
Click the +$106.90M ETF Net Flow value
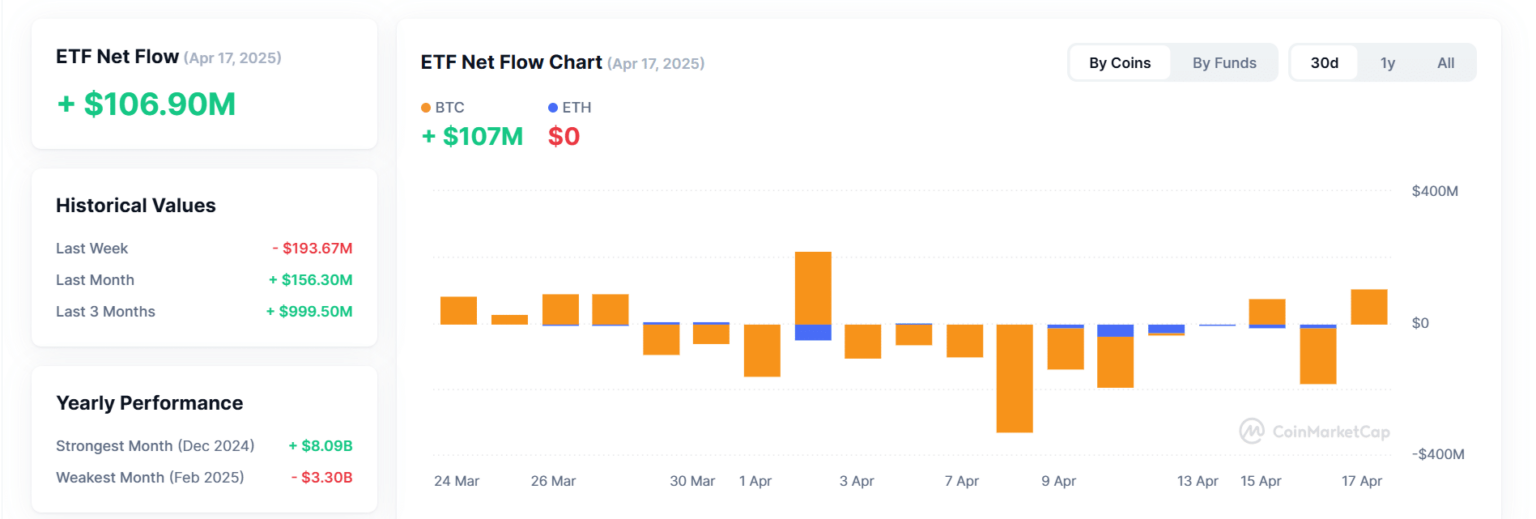pos(146,104)
